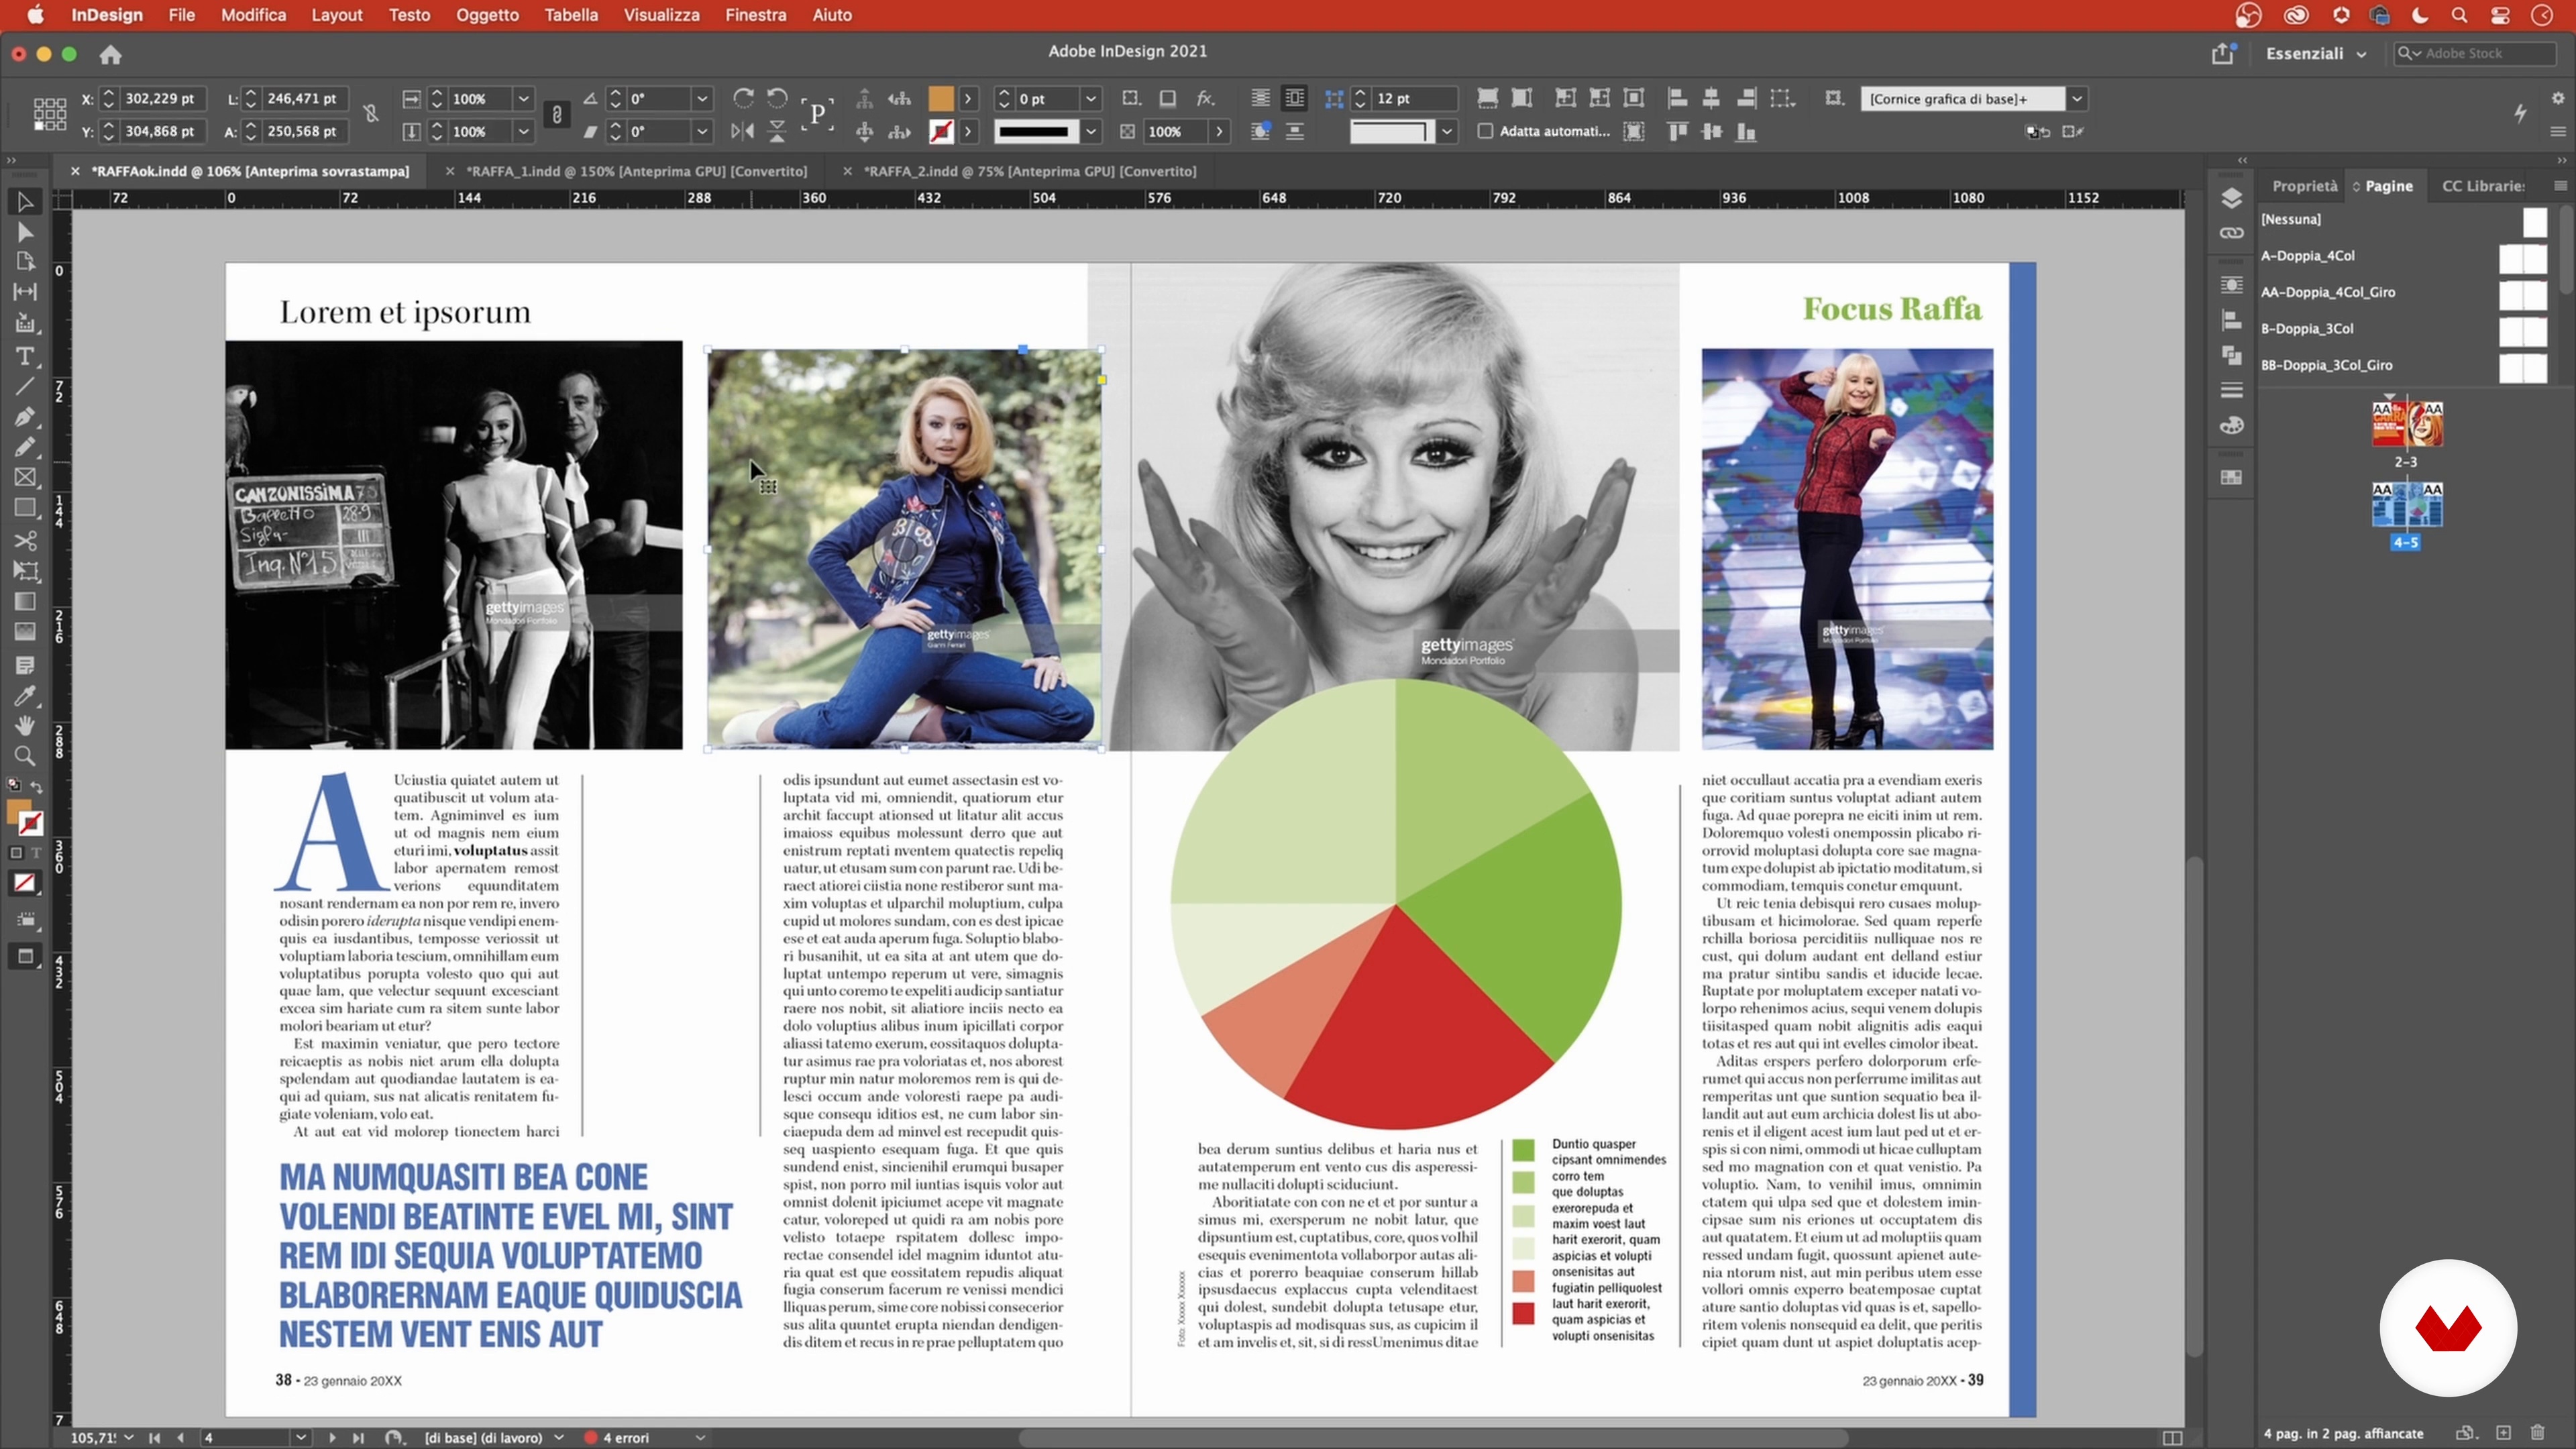Click the flip horizontal icon
This screenshot has width=2576, height=1449.
743,131
